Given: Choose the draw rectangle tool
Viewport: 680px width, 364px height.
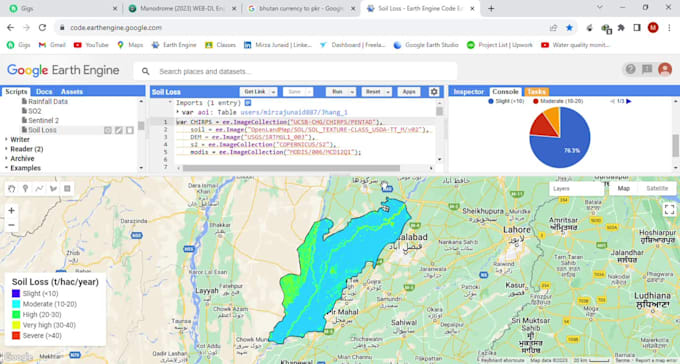Looking at the screenshot, I should pos(67,188).
